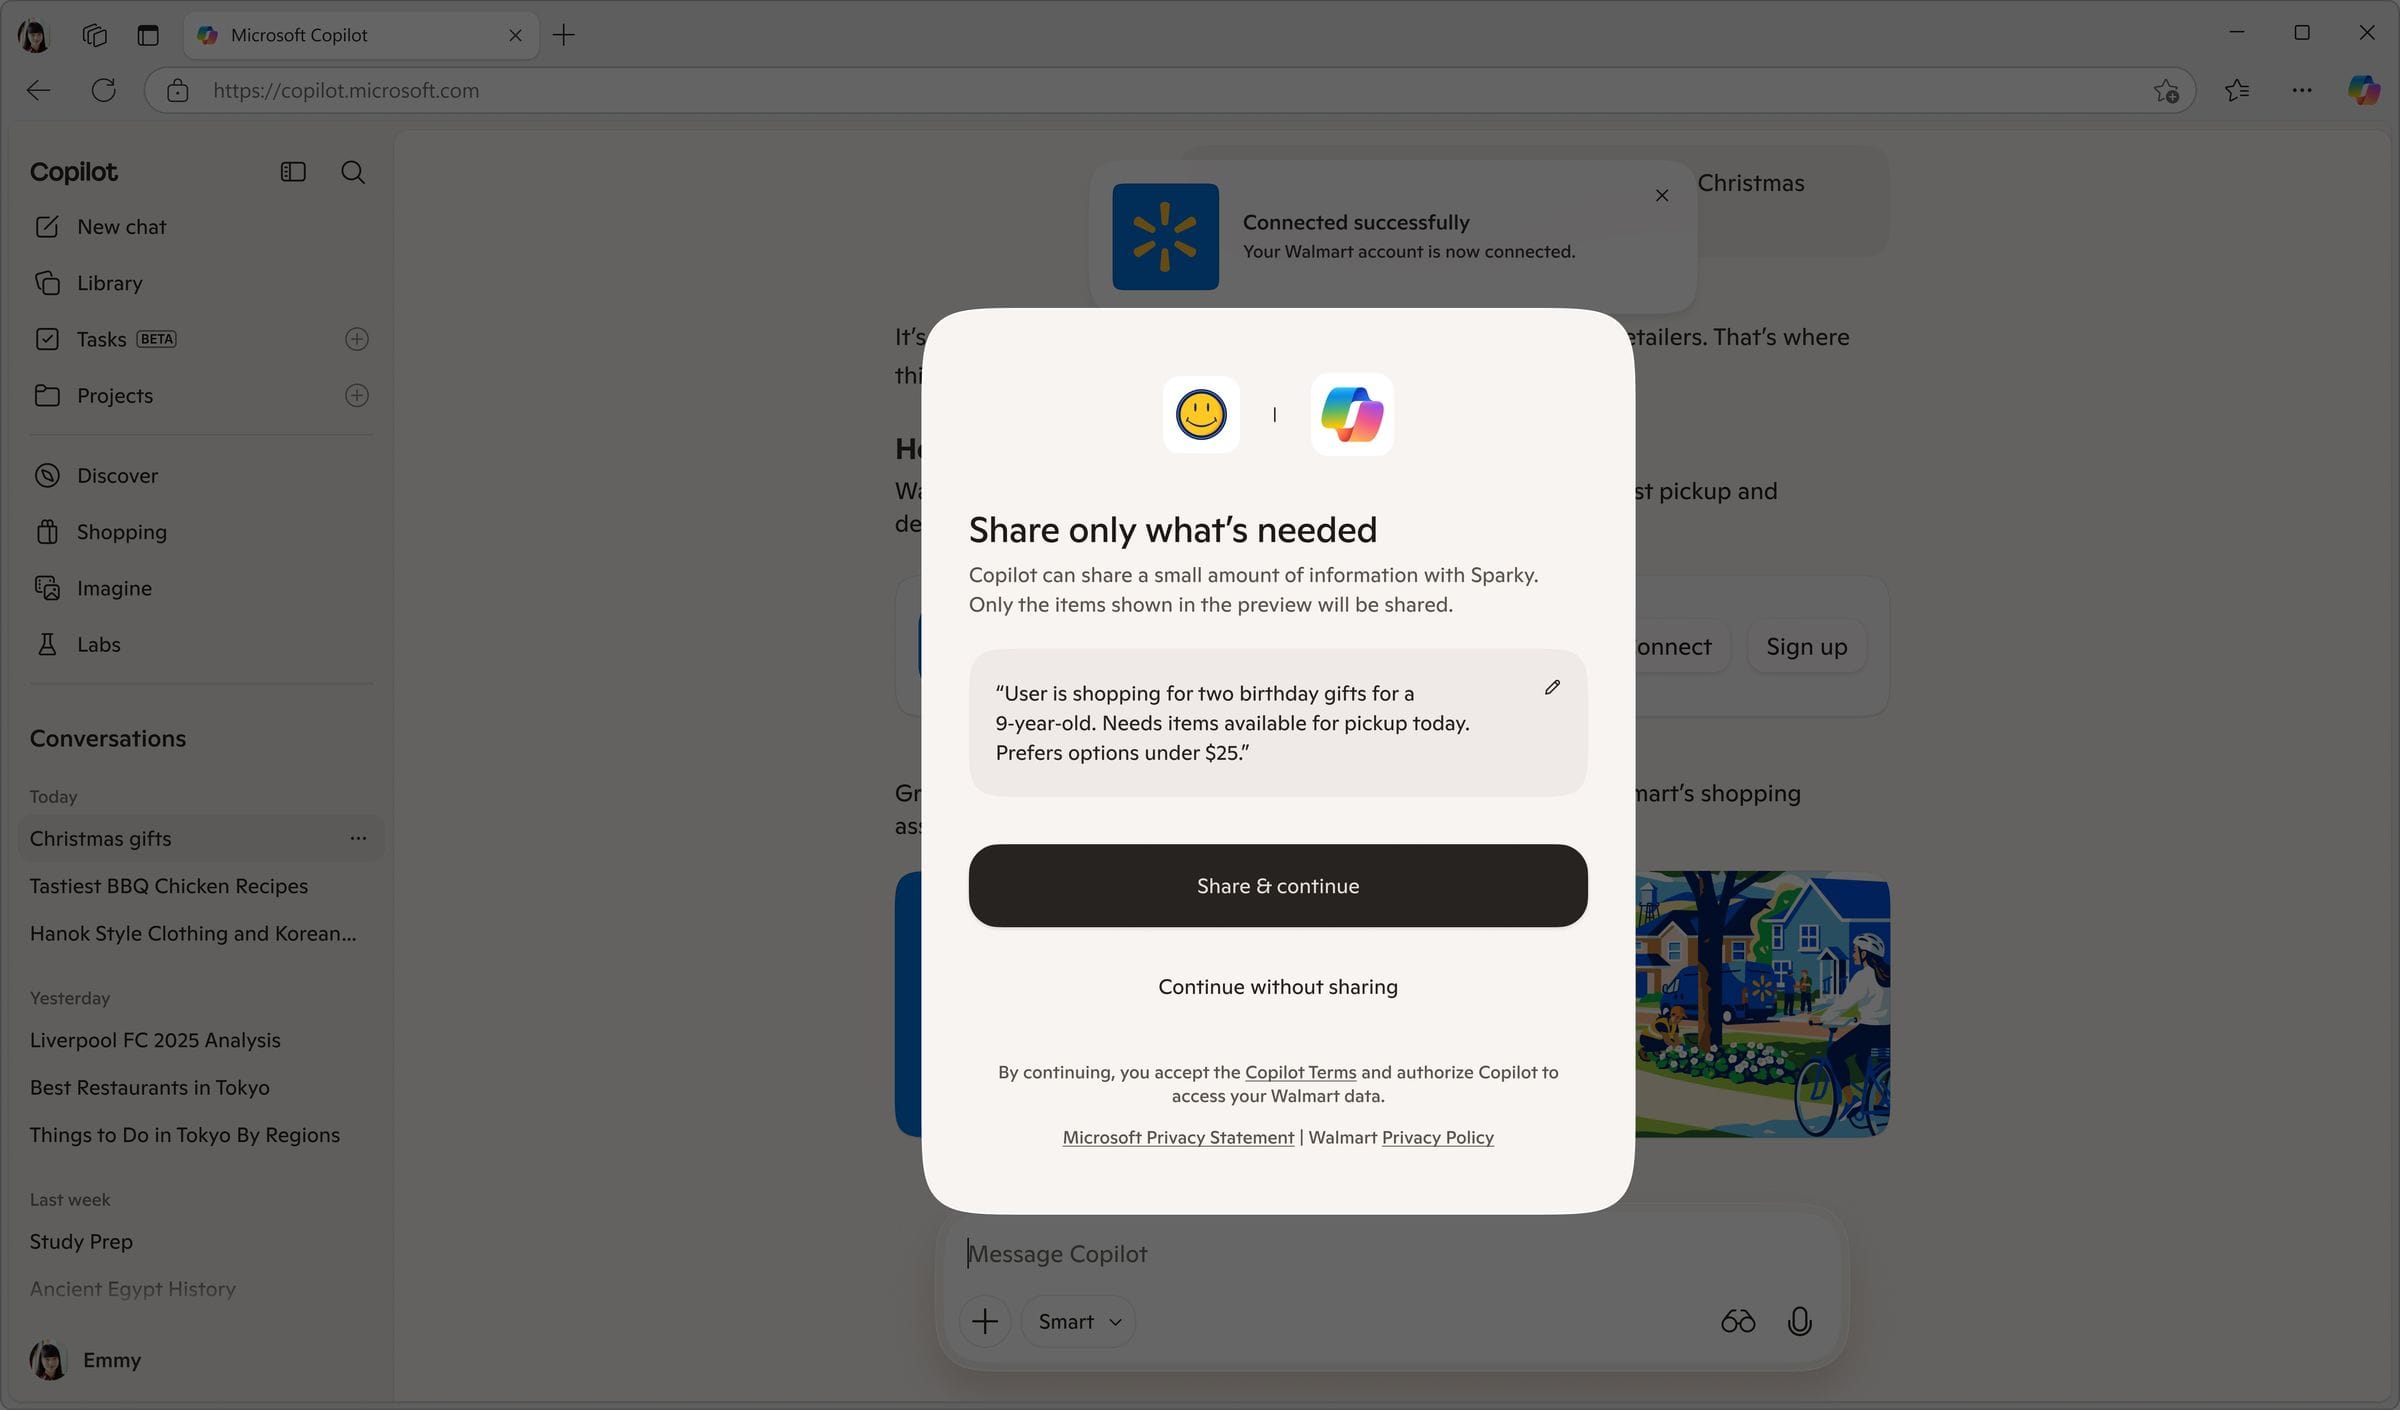Choose Continue without sharing
This screenshot has width=2400, height=1410.
pos(1278,987)
